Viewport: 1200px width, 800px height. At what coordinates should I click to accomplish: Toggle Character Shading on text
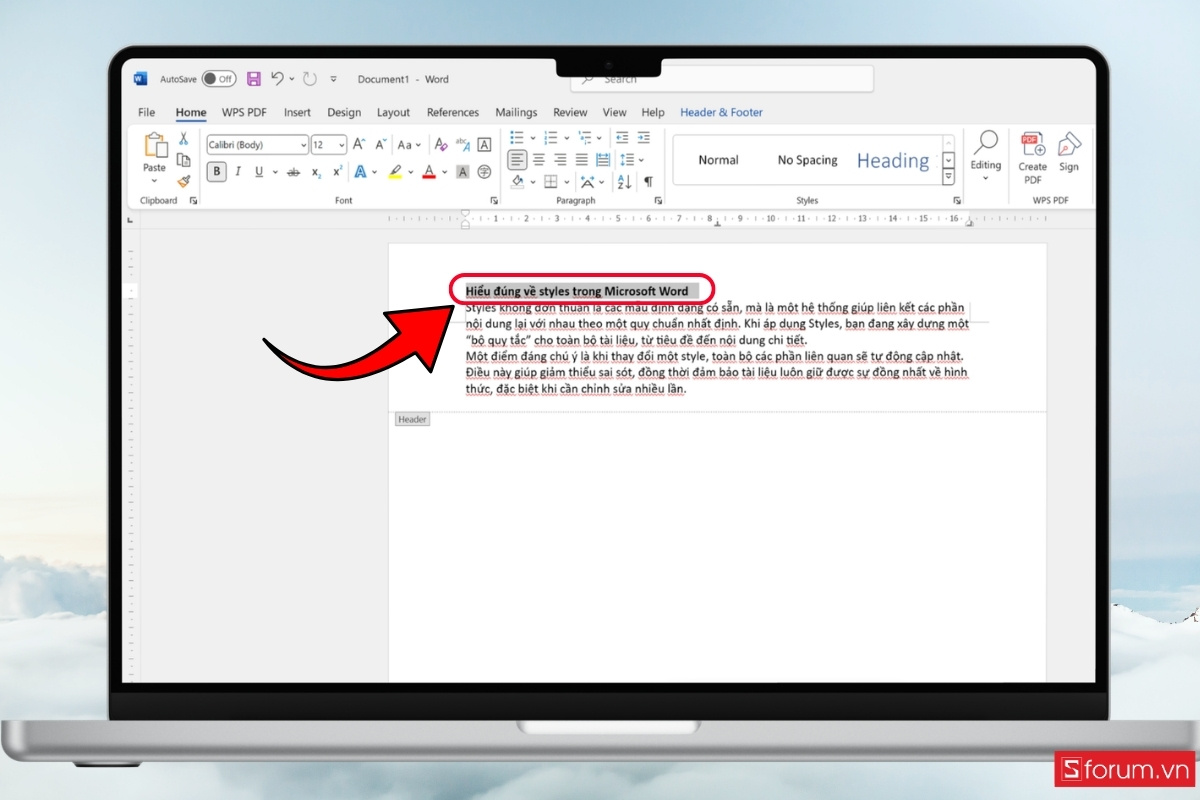point(463,172)
